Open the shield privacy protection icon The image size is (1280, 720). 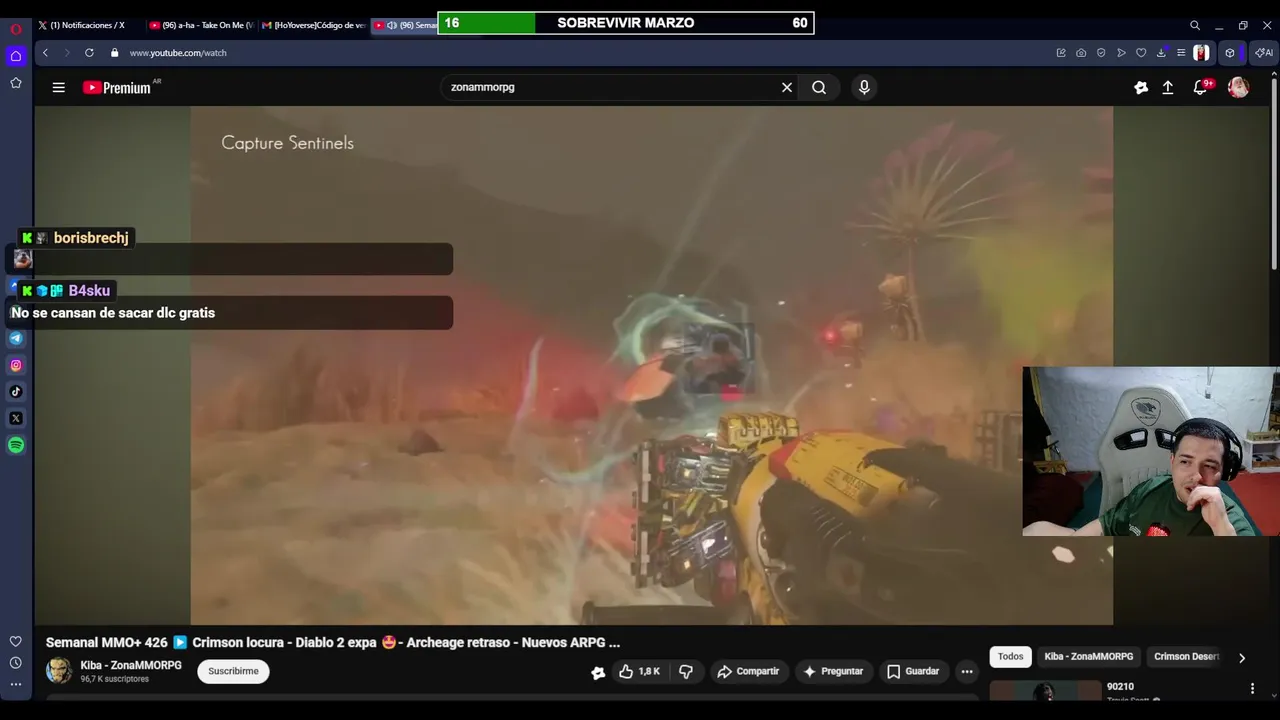(1101, 53)
